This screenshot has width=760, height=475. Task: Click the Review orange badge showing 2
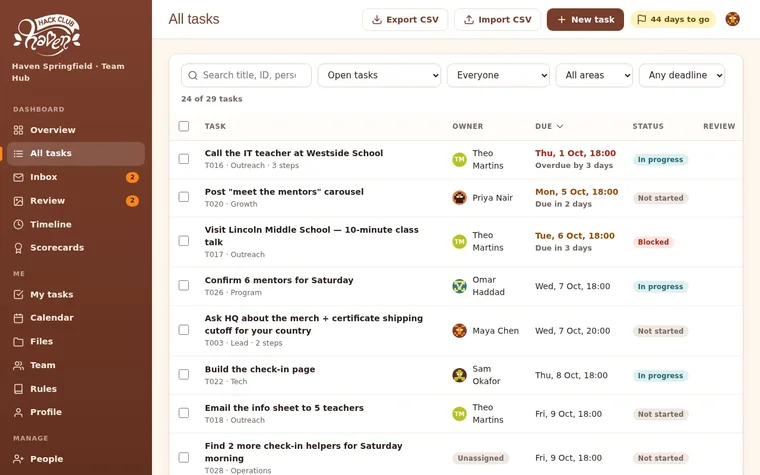pyautogui.click(x=132, y=201)
